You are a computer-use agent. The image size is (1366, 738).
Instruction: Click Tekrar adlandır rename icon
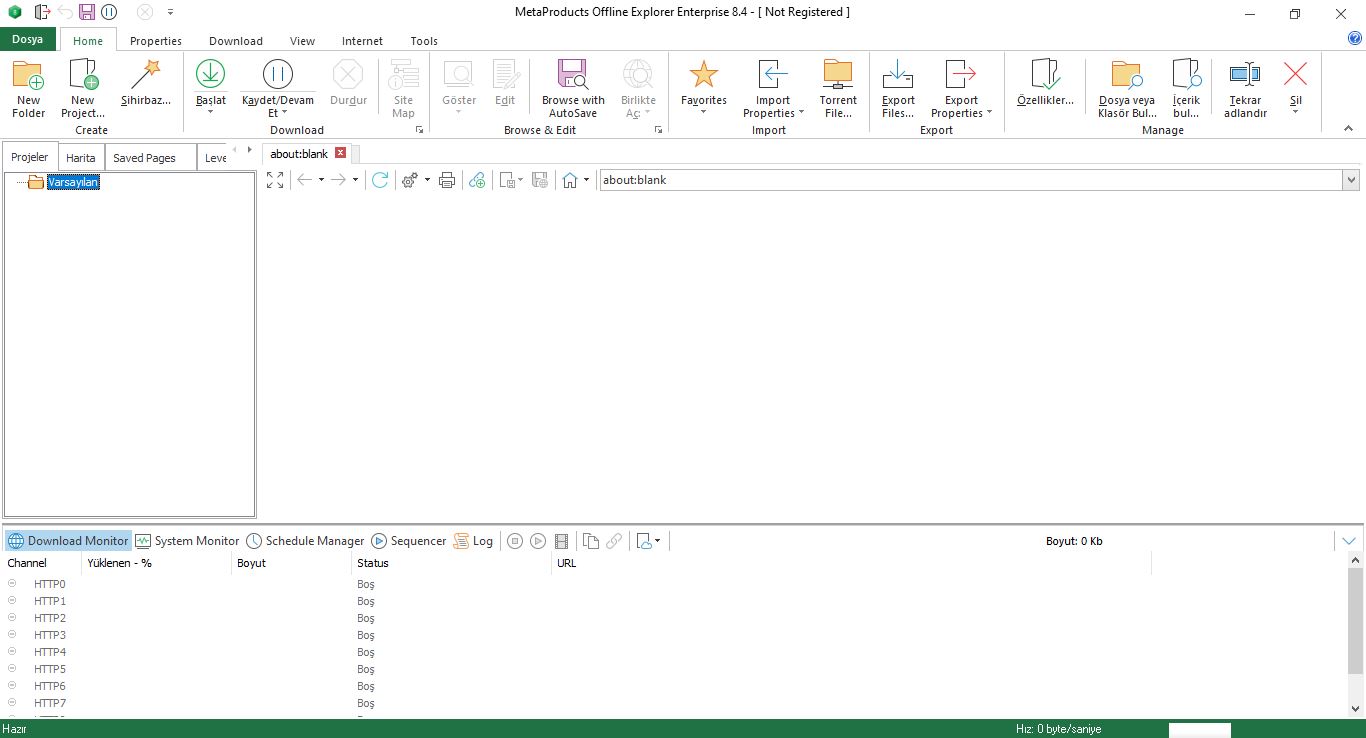[x=1245, y=75]
